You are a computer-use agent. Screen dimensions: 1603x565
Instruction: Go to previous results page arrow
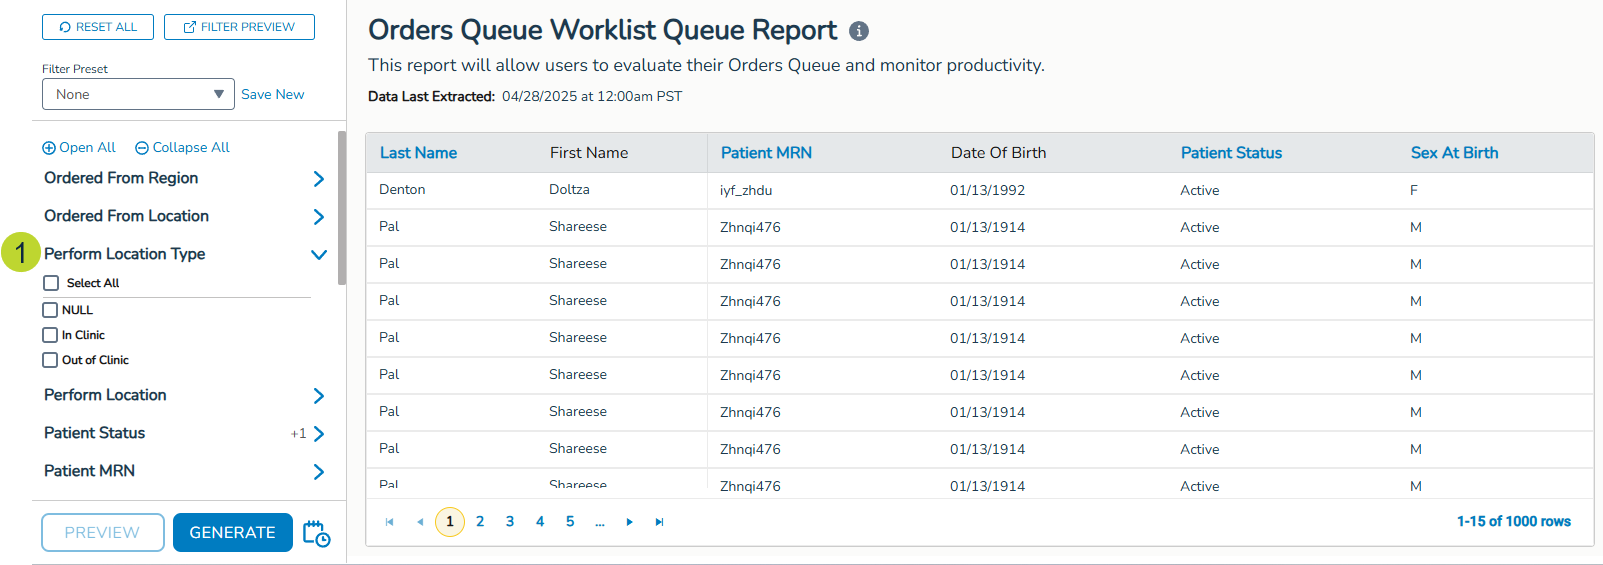point(420,522)
